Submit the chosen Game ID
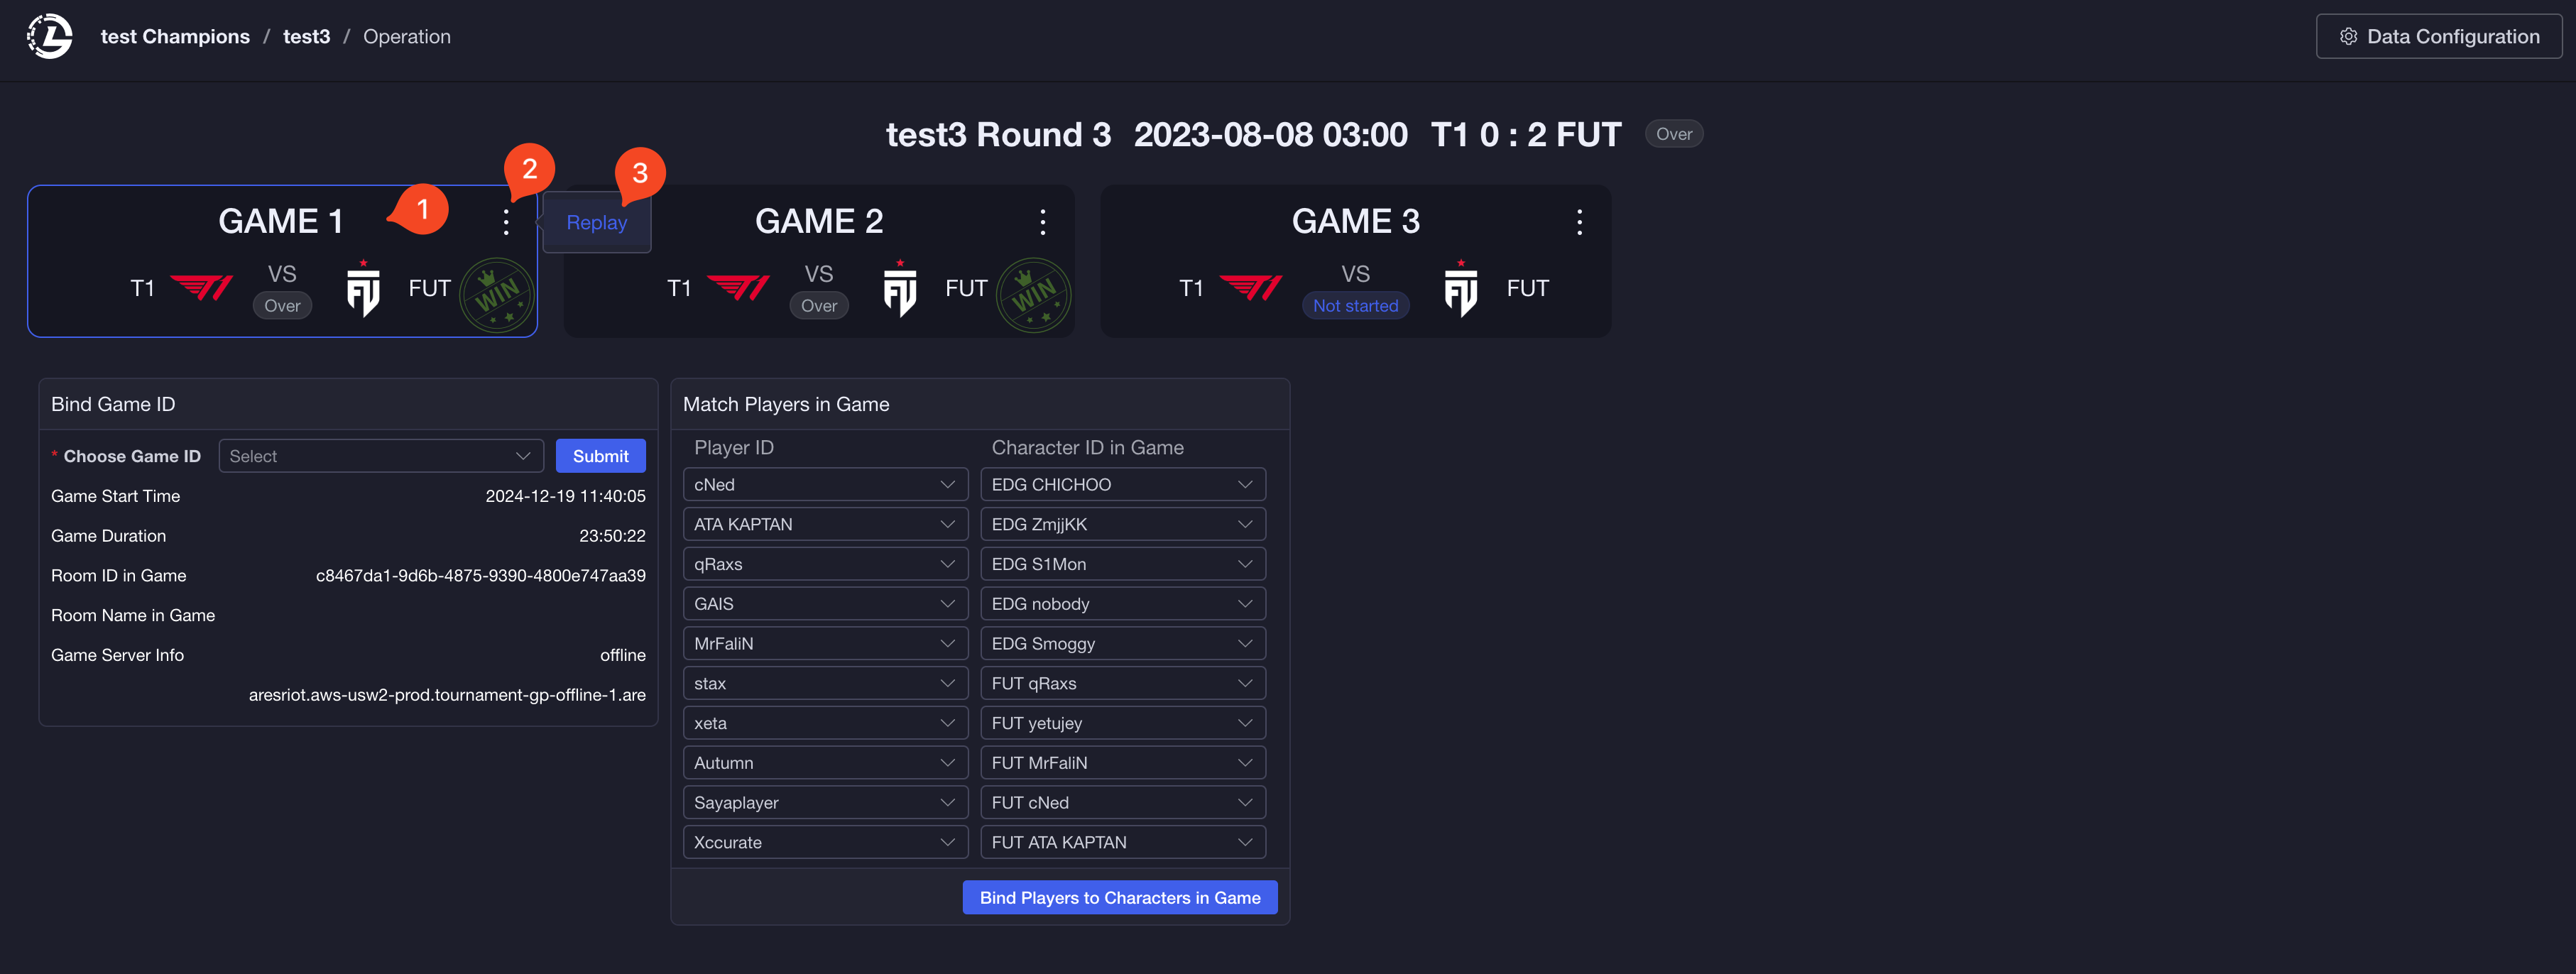Screen dimensions: 2576x974 (x=600, y=456)
